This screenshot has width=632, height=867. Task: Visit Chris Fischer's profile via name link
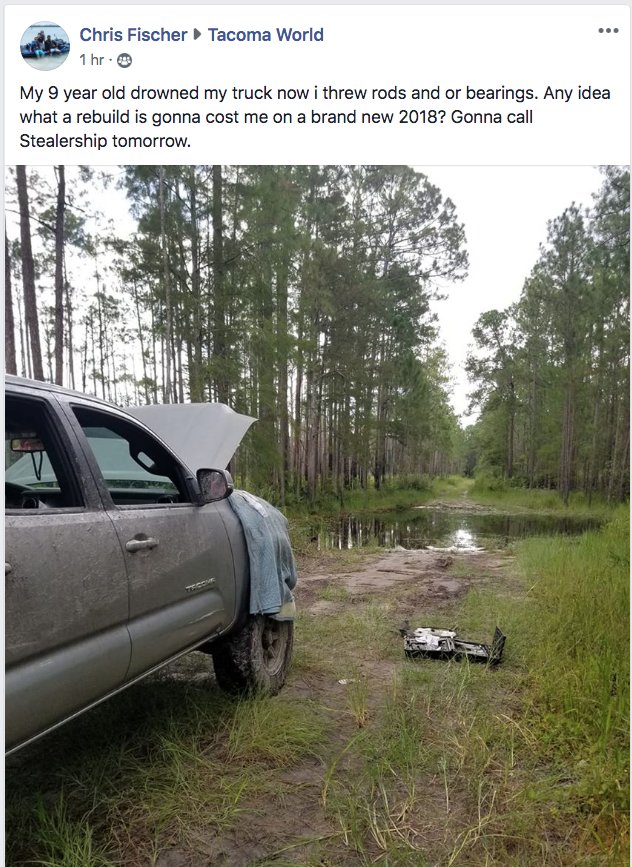click(133, 34)
